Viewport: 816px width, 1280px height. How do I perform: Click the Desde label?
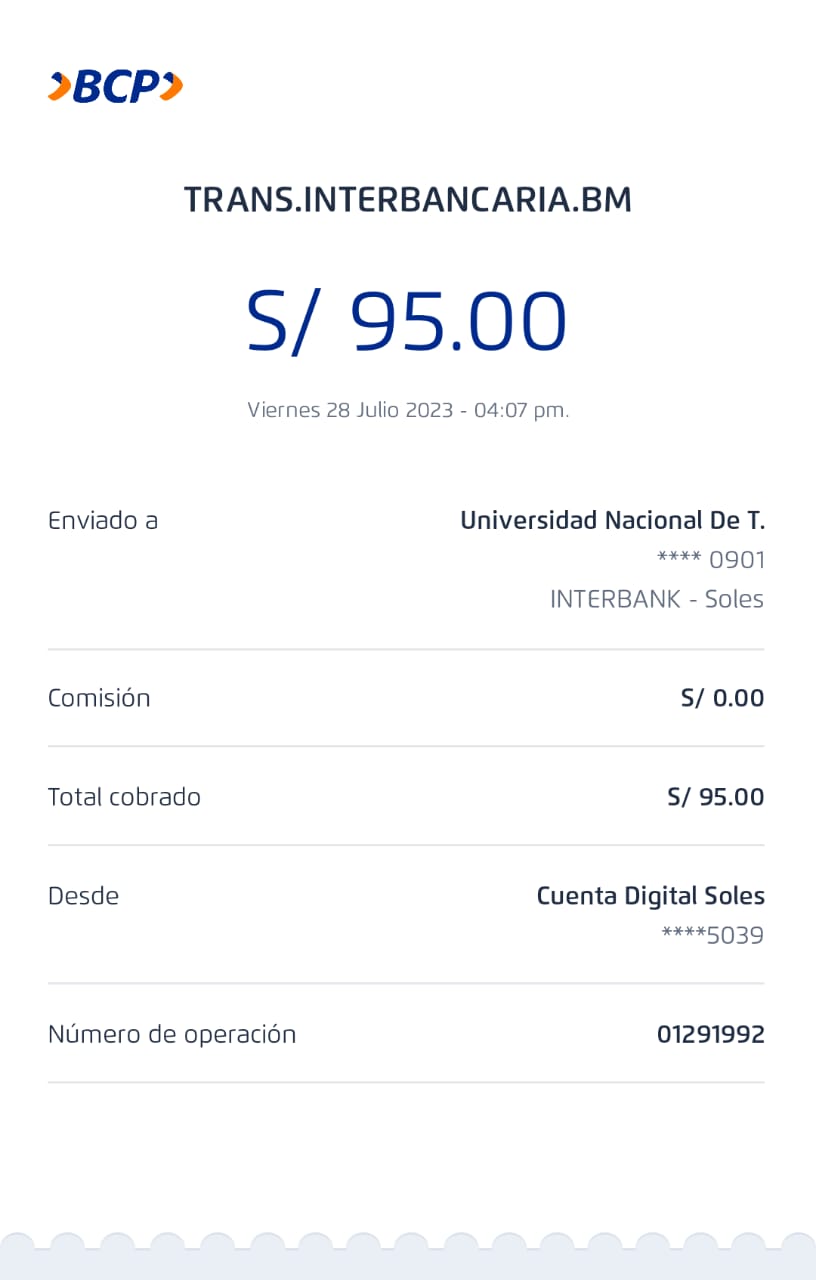click(83, 896)
